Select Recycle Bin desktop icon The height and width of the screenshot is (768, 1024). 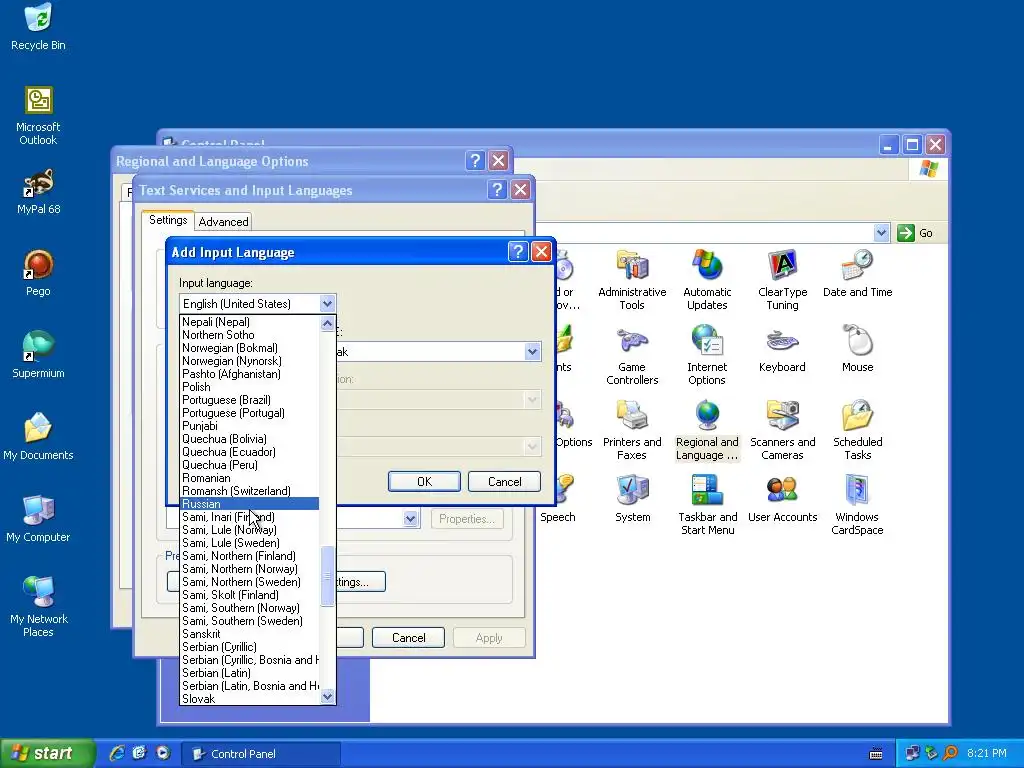point(38,26)
